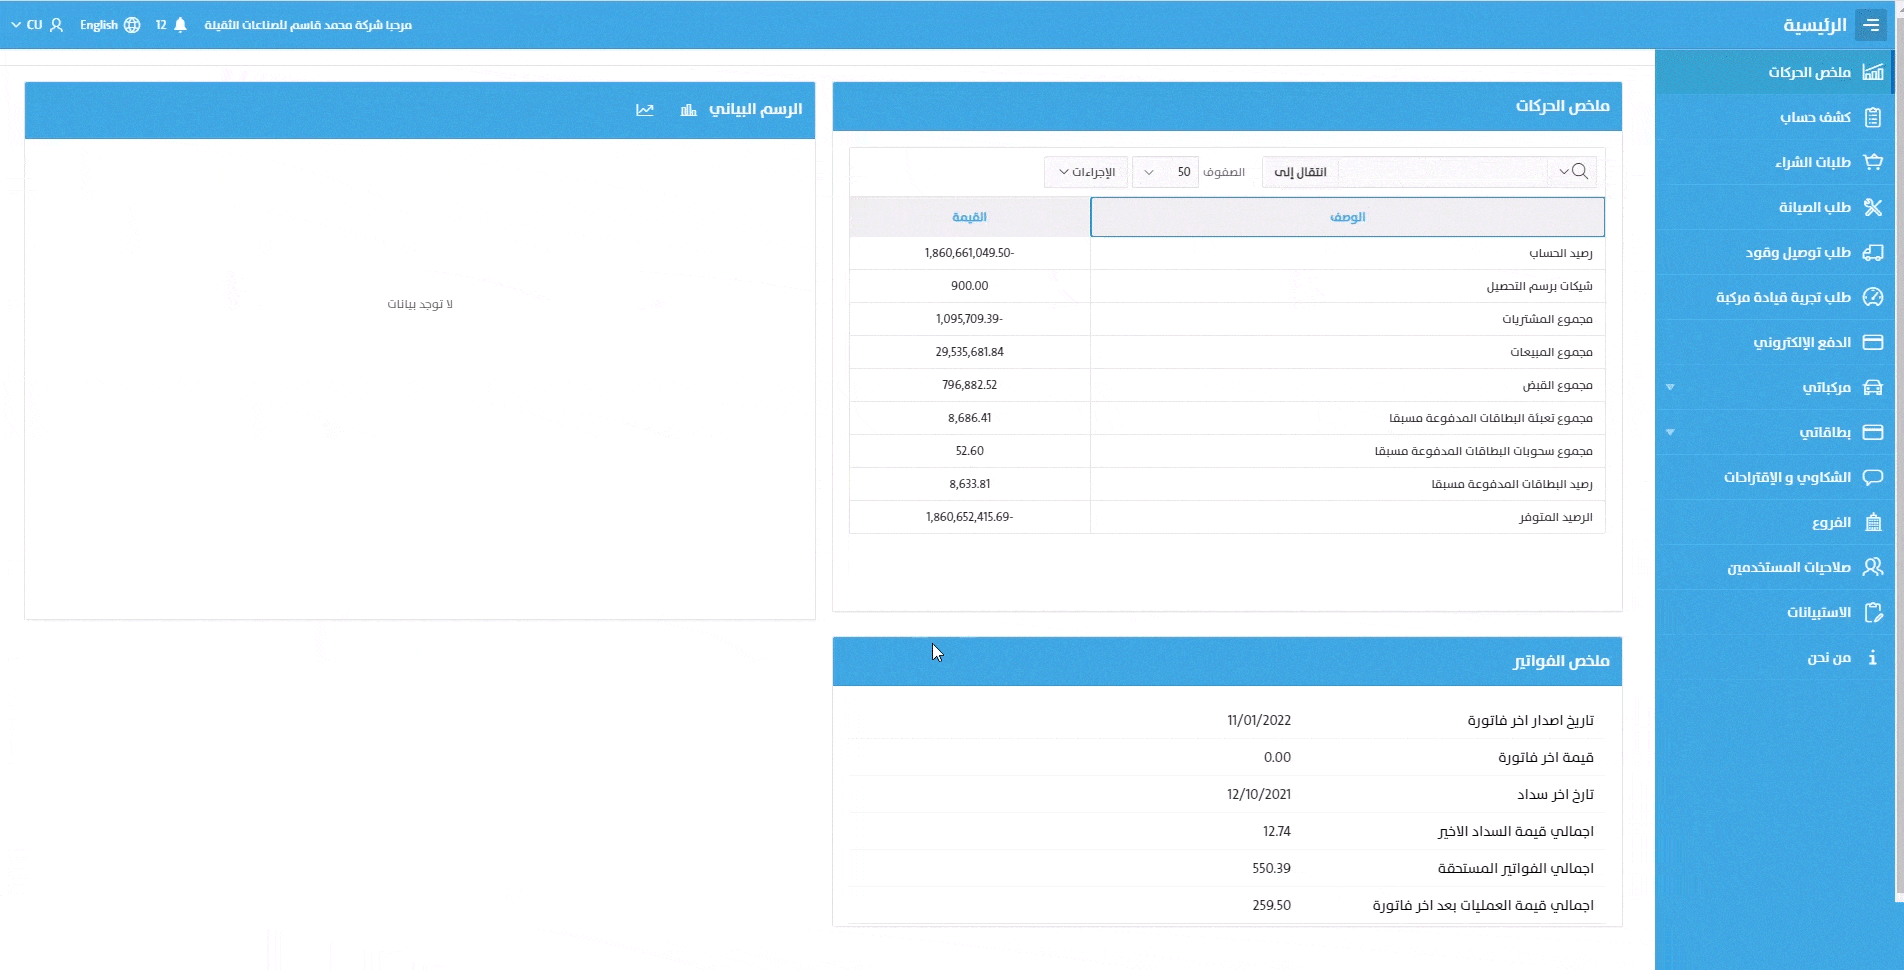This screenshot has width=1904, height=970.
Task: Open the notifications bell icon
Action: tap(180, 25)
